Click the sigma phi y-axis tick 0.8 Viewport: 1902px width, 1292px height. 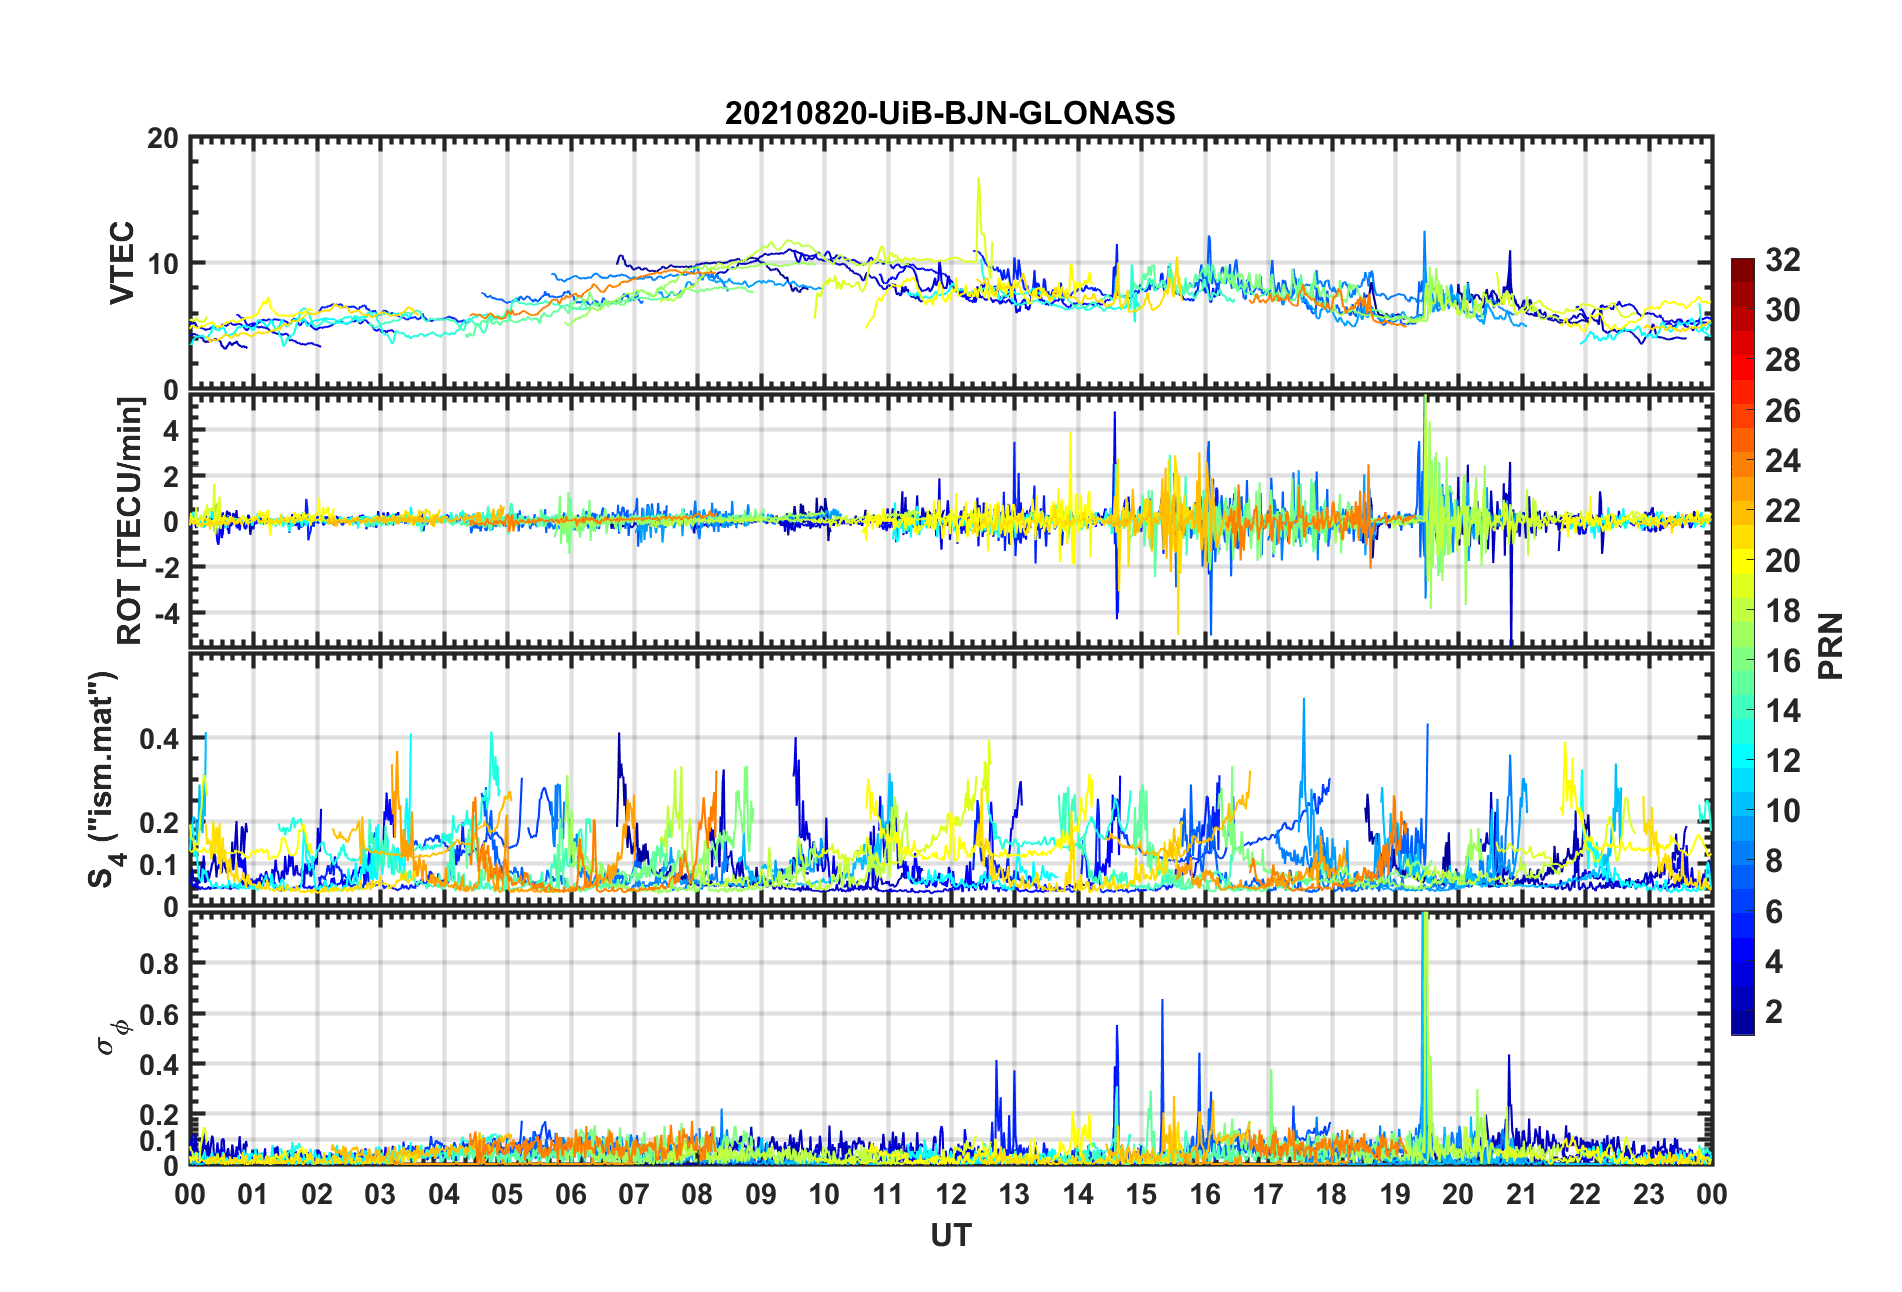point(159,964)
